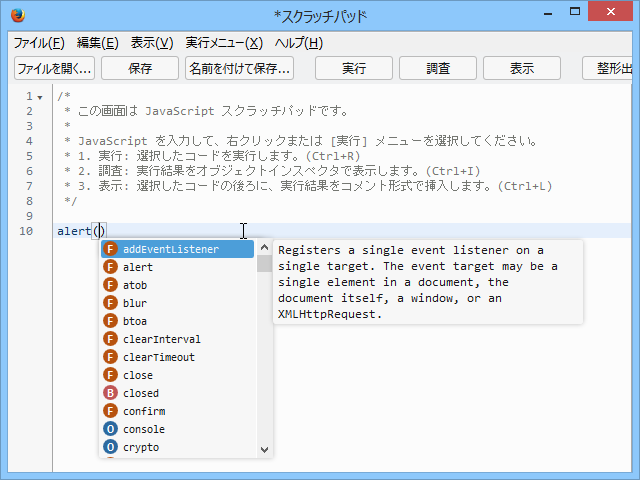The image size is (640, 480).
Task: Click the F icon next to alert suggestion
Action: pyautogui.click(x=110, y=267)
